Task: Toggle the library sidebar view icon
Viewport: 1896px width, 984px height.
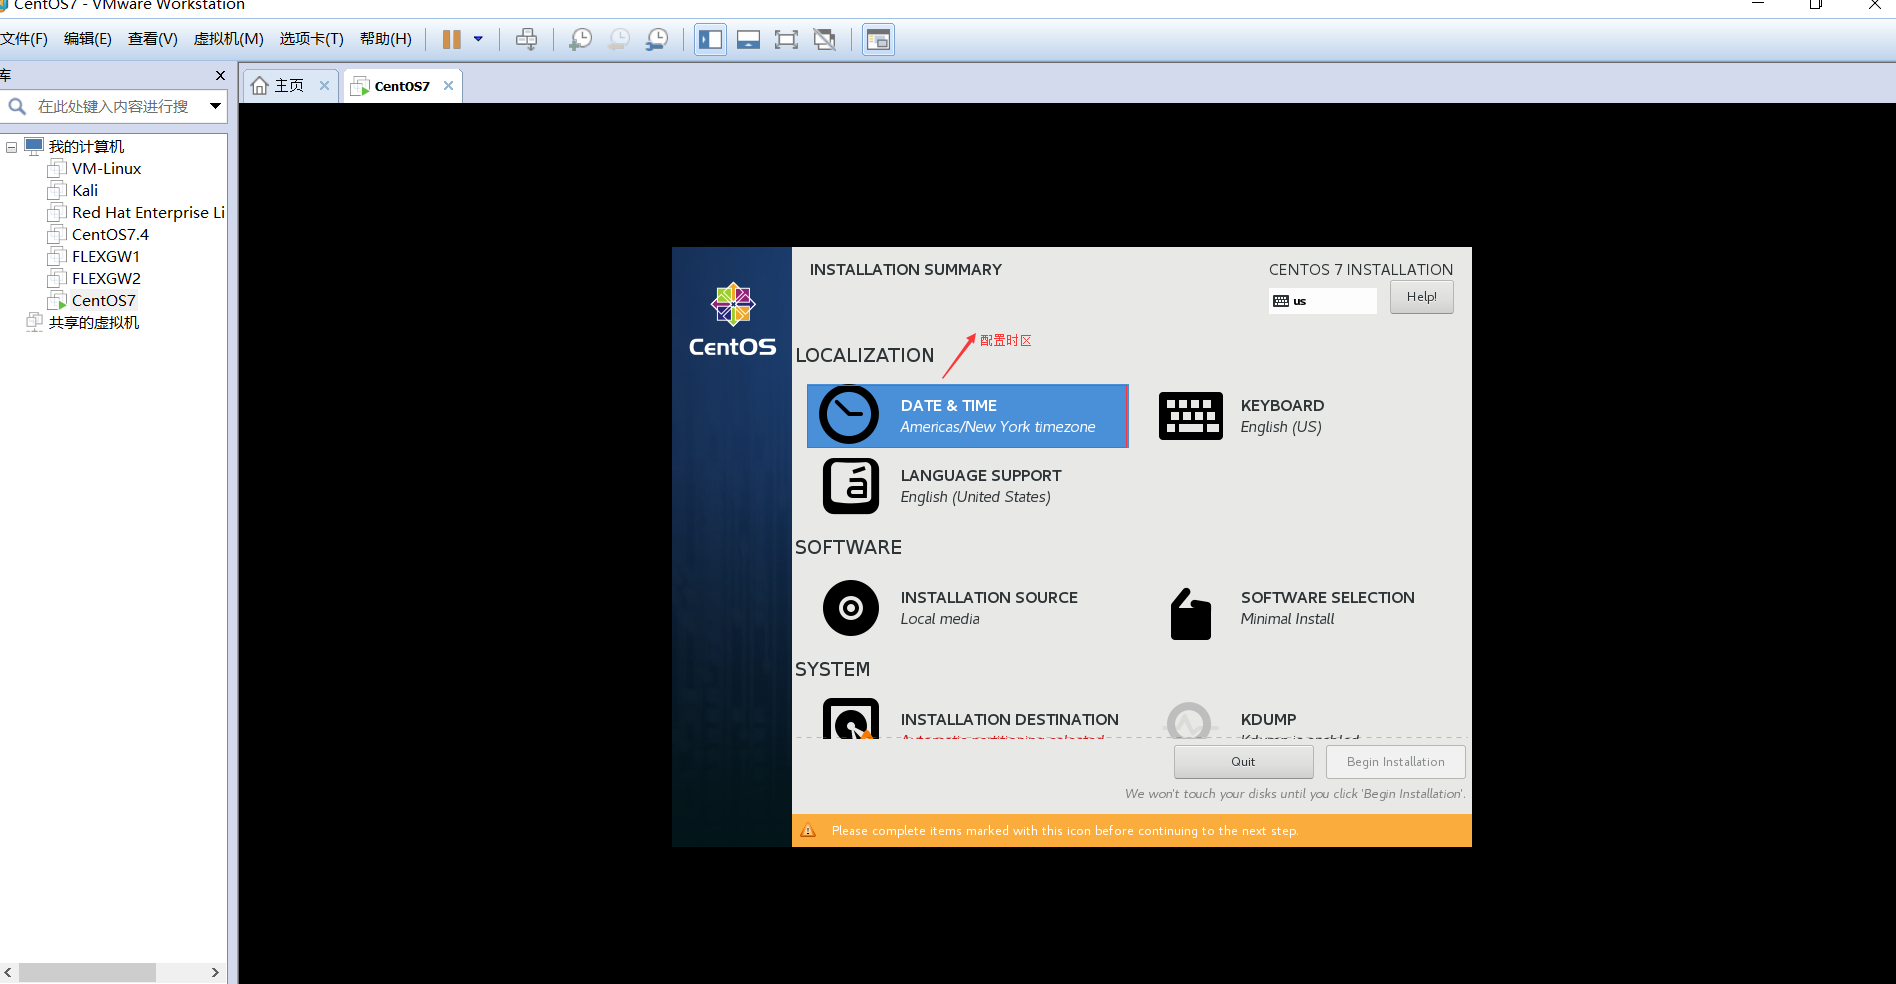Action: click(711, 39)
